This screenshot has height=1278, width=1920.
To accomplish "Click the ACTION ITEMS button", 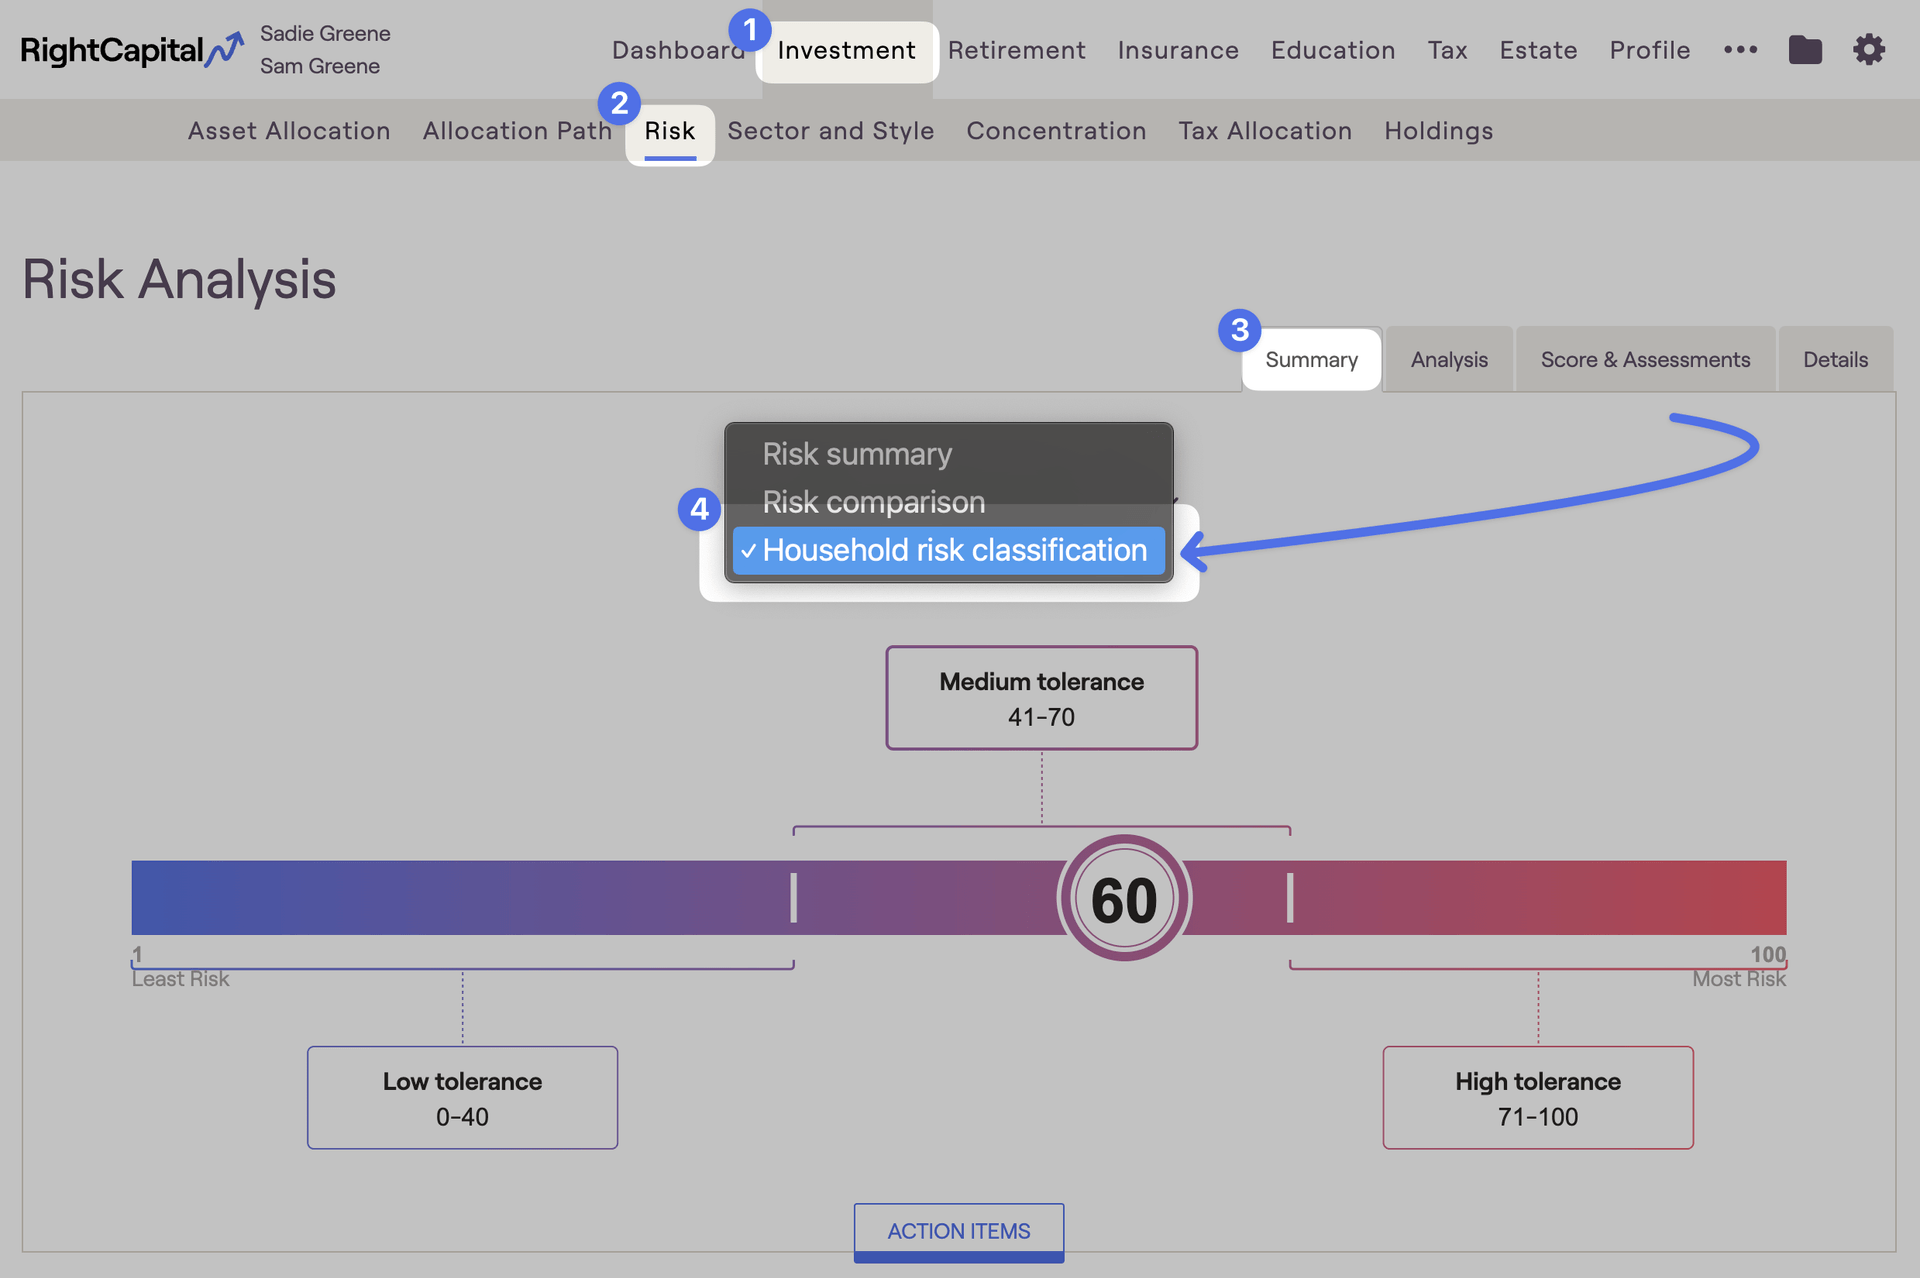I will click(x=958, y=1231).
